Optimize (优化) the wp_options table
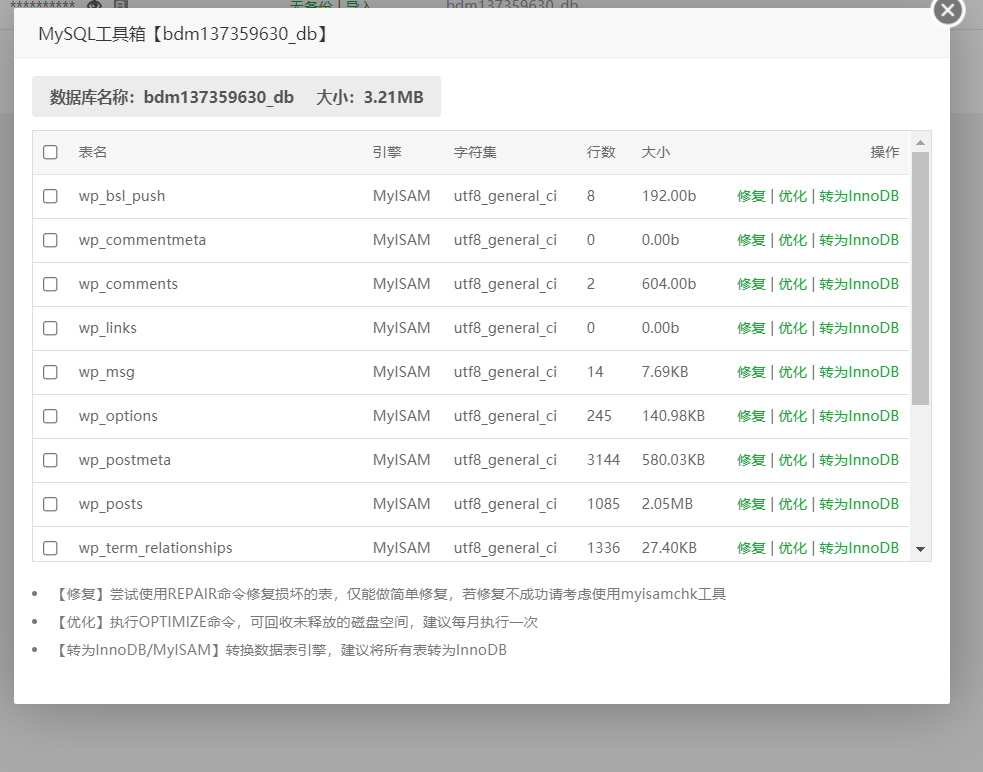This screenshot has width=983, height=772. click(x=792, y=416)
